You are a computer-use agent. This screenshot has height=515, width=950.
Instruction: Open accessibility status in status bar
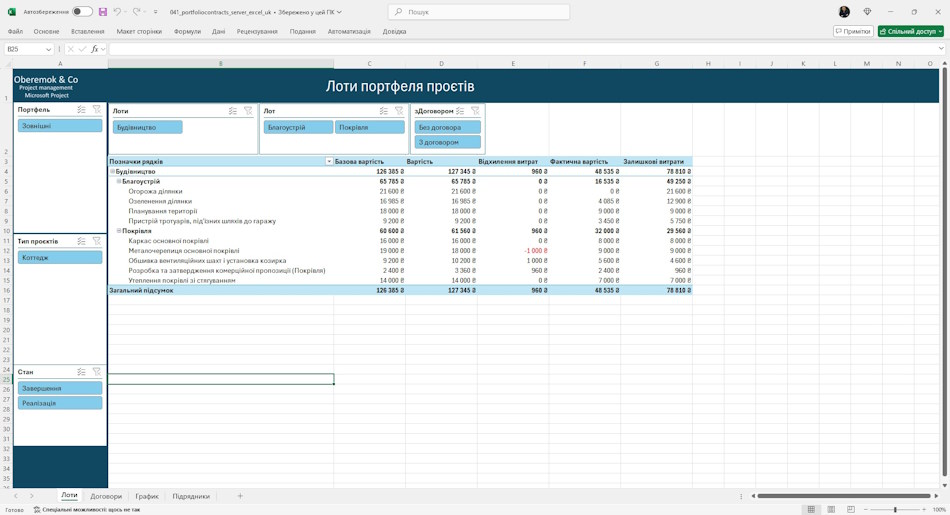[x=87, y=510]
